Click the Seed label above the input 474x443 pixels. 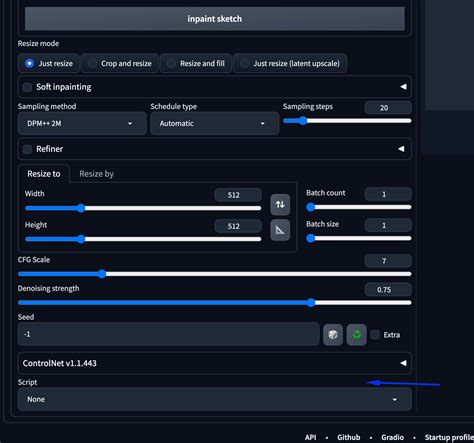[x=26, y=317]
